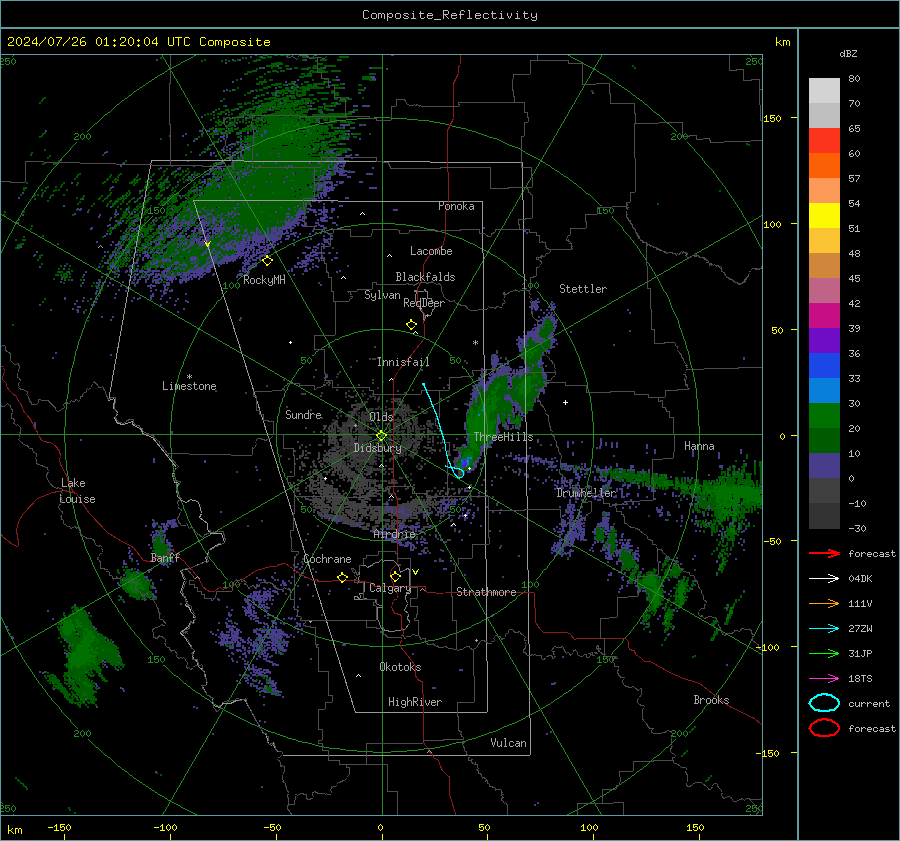Click the Vulcan city label
The image size is (900, 841).
point(508,743)
